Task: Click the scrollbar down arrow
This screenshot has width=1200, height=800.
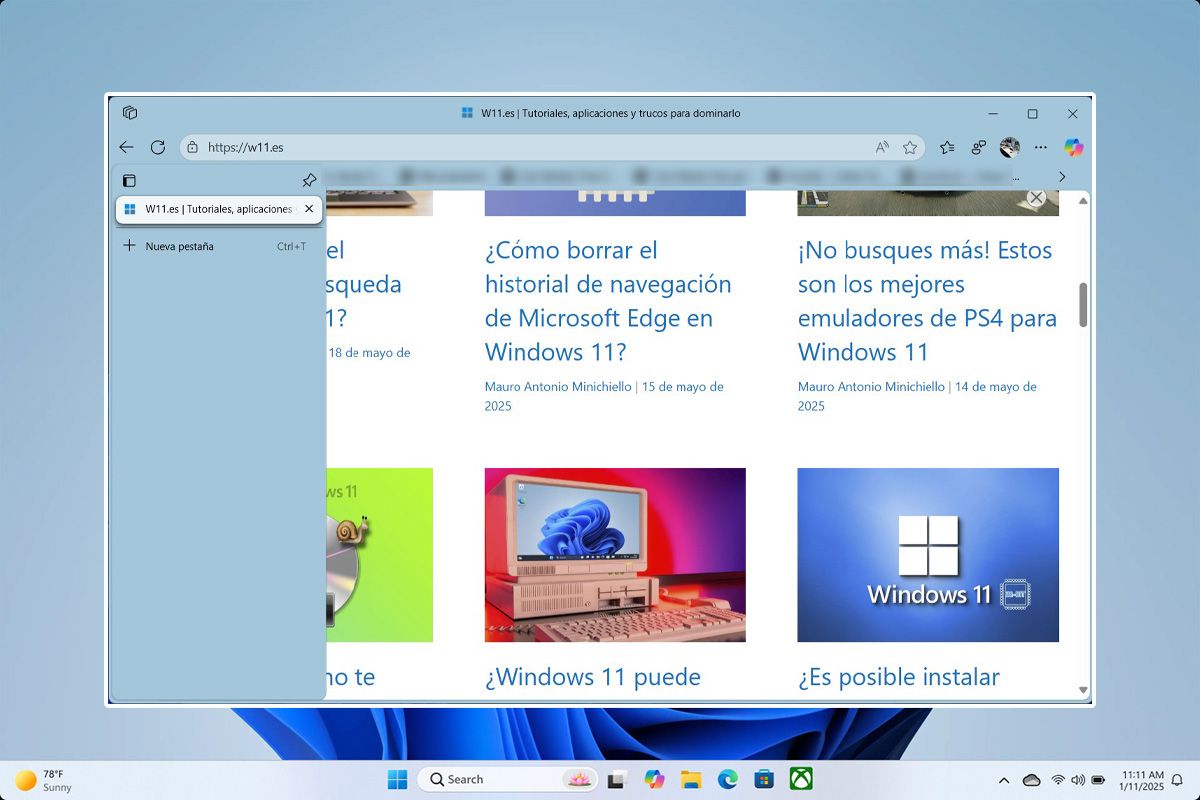Action: pyautogui.click(x=1083, y=690)
